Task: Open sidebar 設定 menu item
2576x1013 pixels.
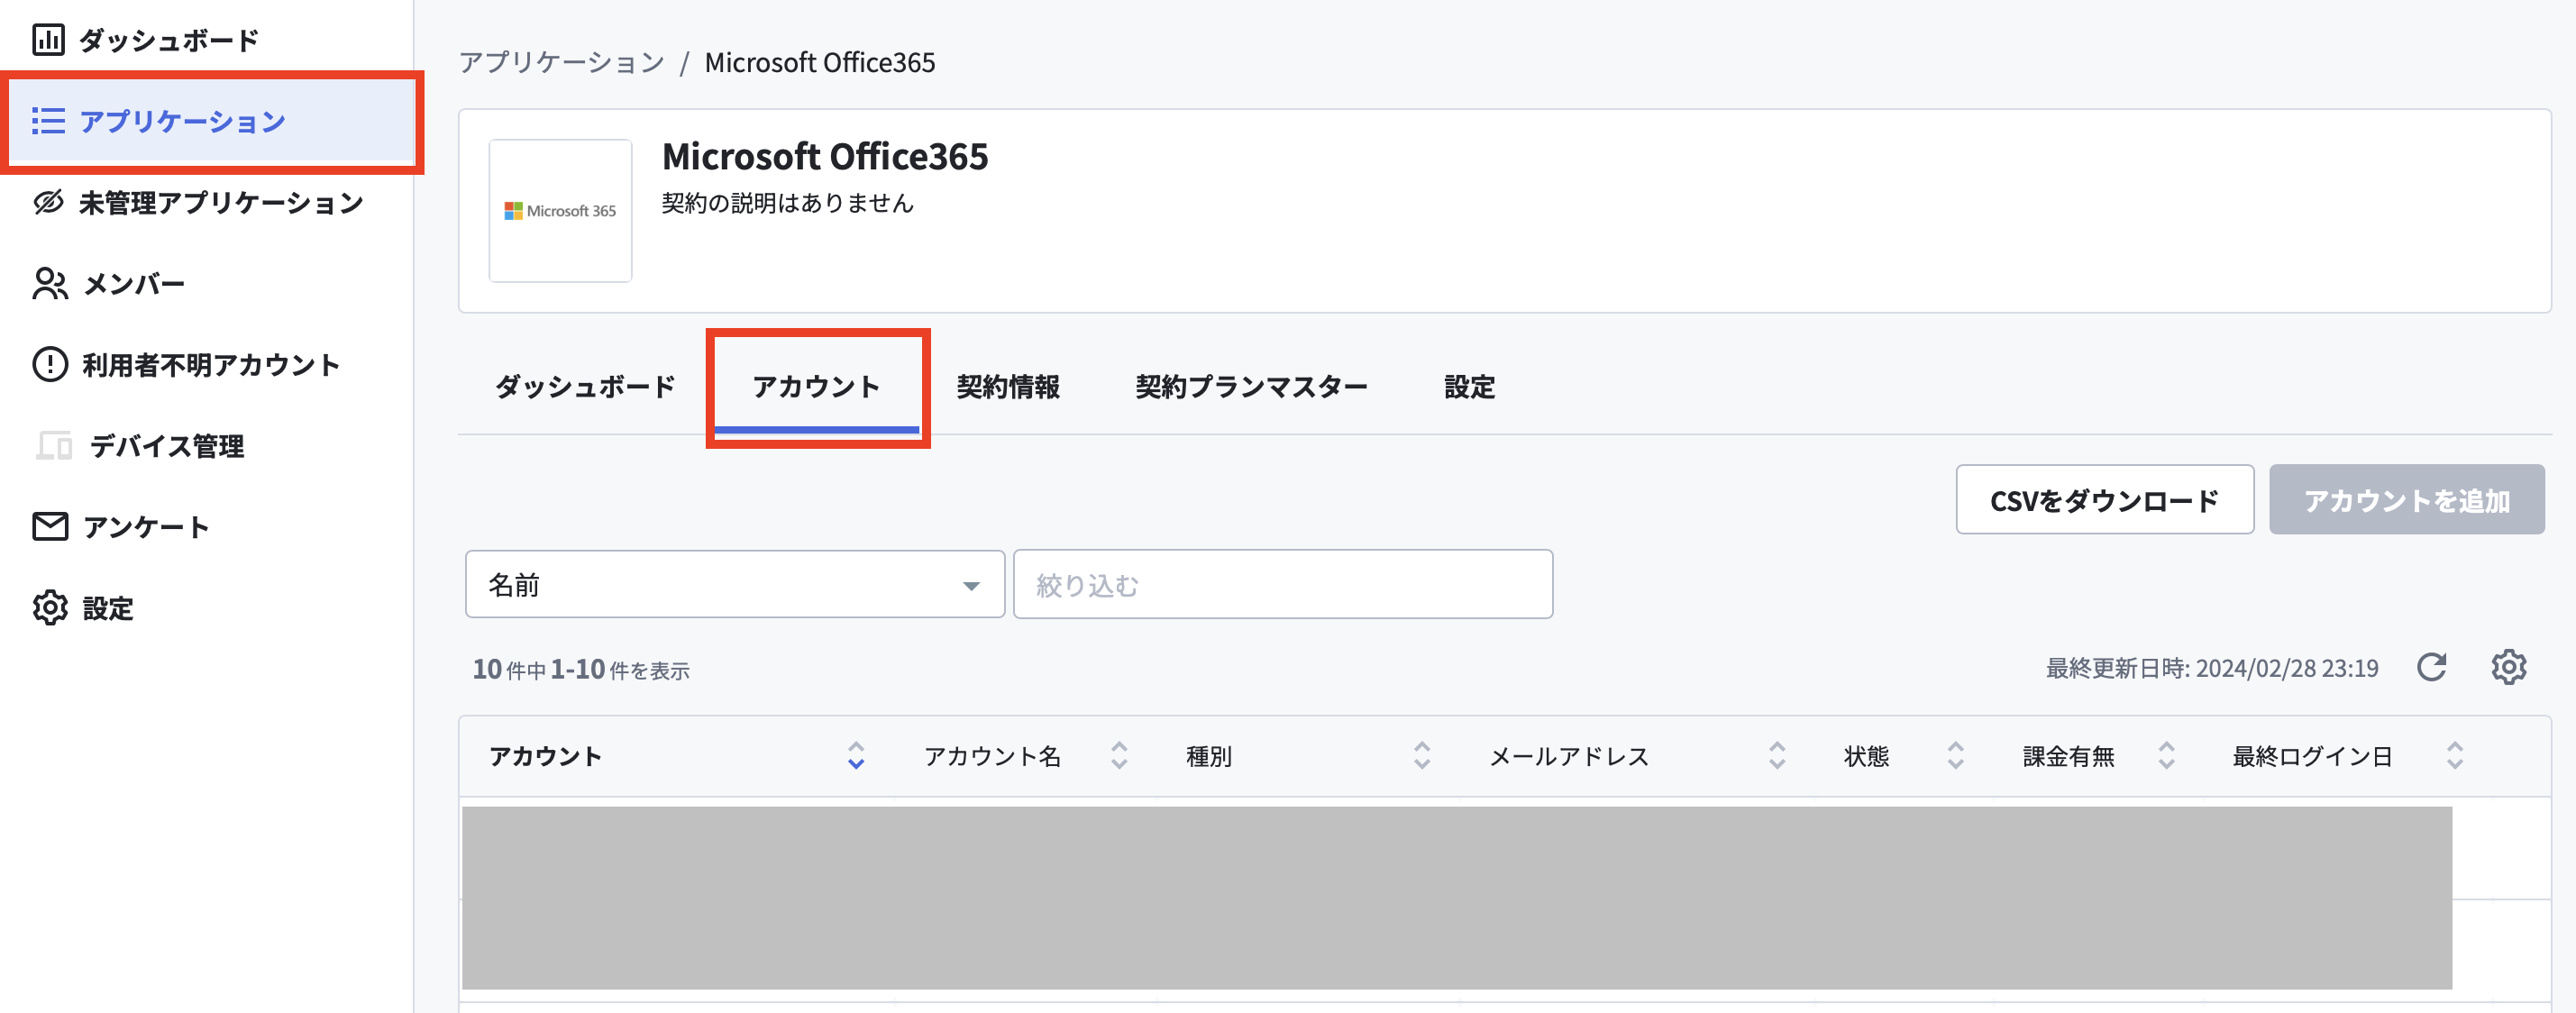Action: (108, 608)
